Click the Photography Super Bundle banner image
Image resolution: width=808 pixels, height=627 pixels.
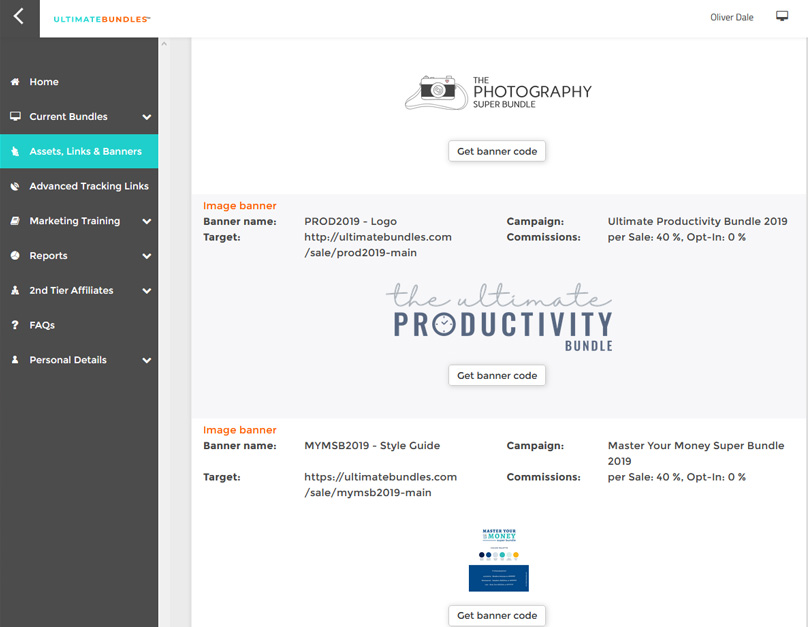point(498,93)
